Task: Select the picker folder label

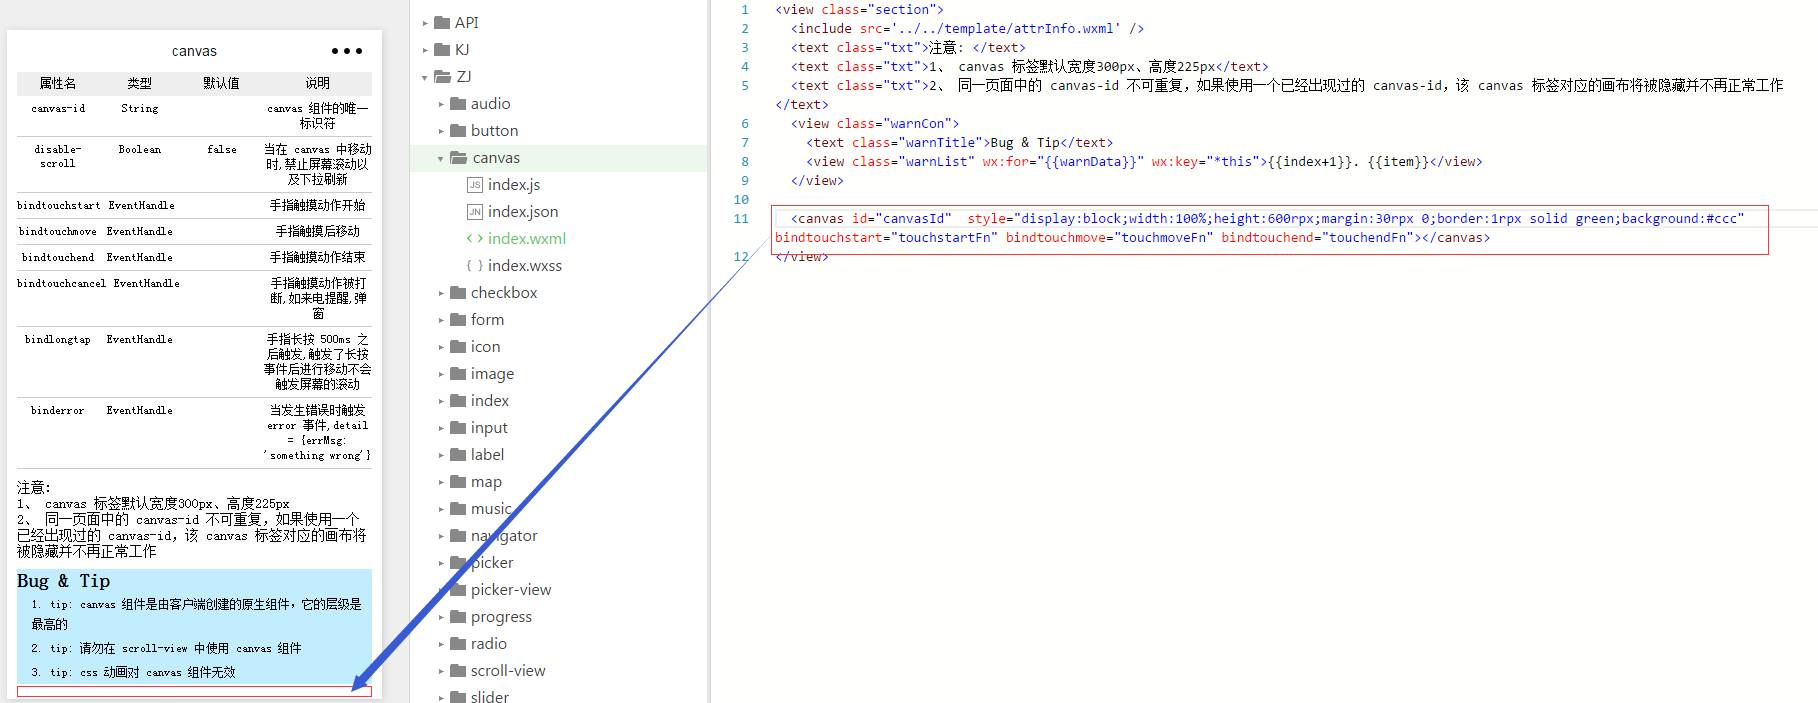Action: (x=492, y=562)
